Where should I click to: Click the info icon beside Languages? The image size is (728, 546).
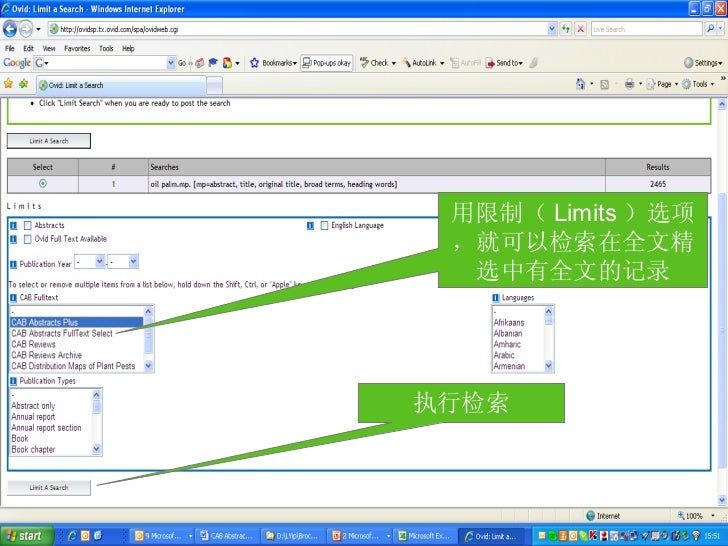pos(495,298)
